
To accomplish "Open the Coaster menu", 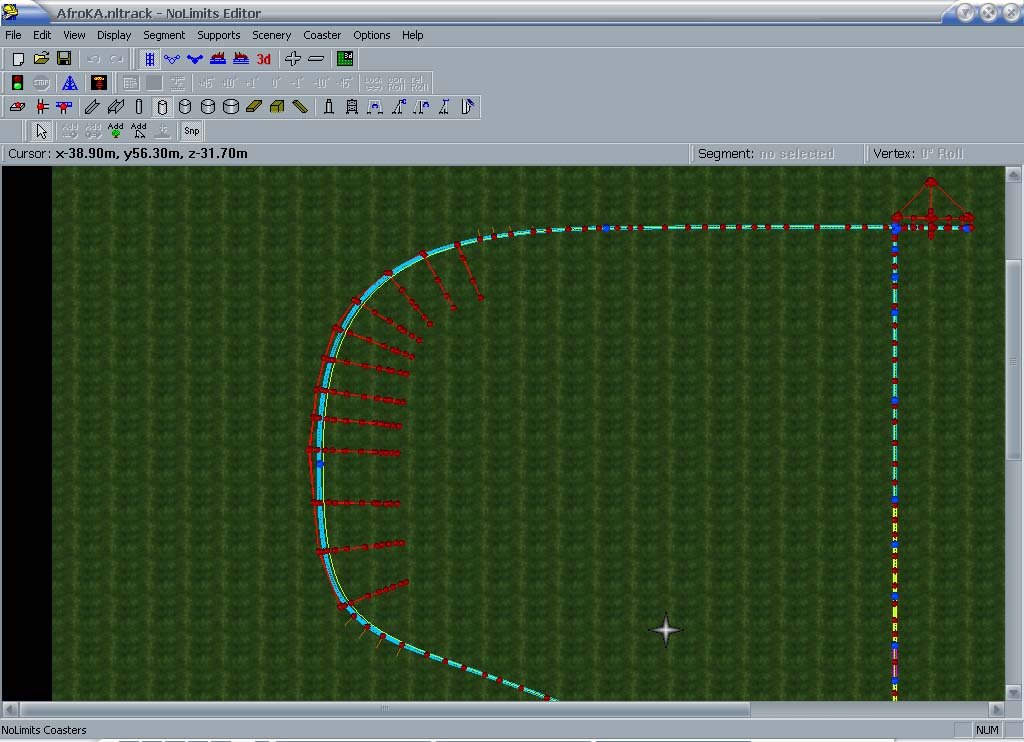I will click(x=322, y=35).
